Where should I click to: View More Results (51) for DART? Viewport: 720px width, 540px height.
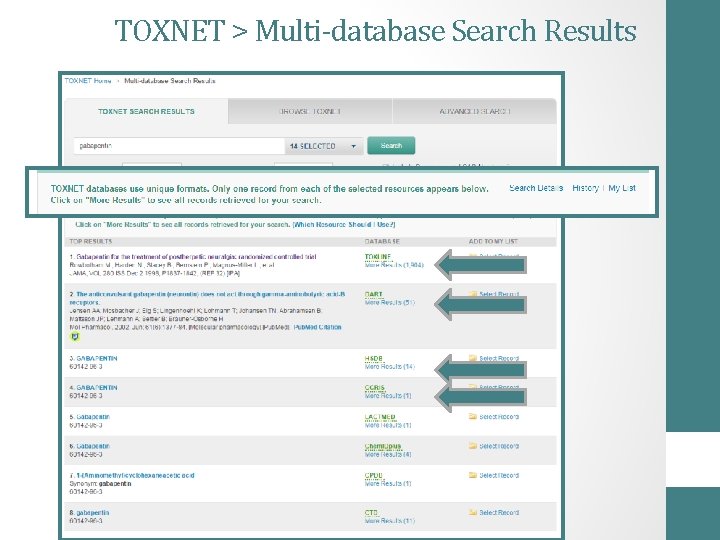click(x=389, y=303)
